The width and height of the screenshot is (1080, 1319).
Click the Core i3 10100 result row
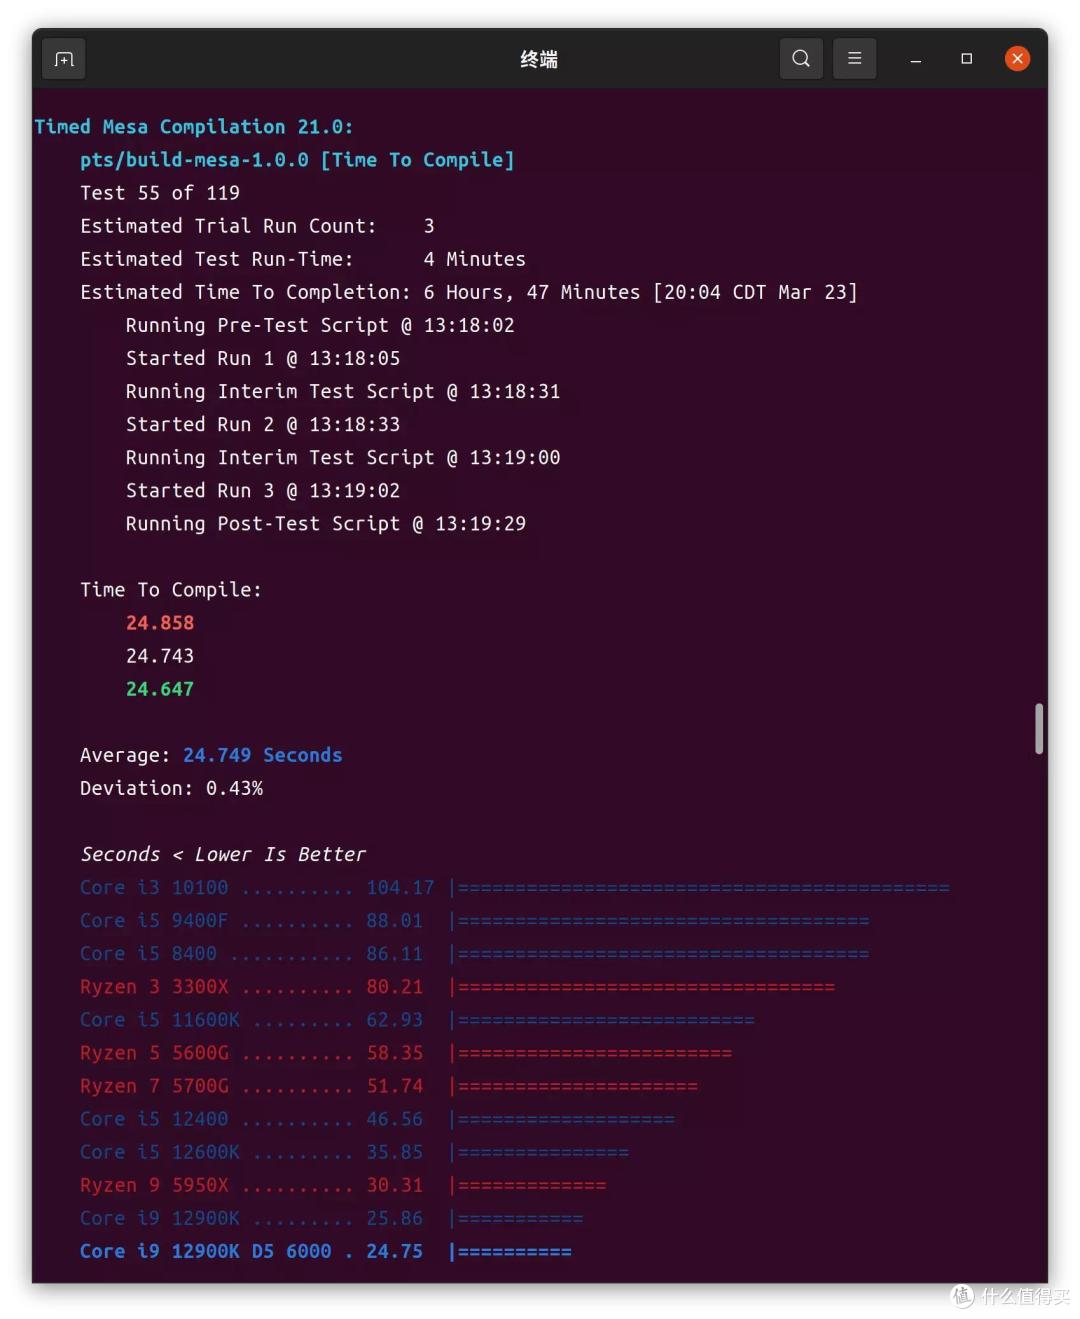pos(515,887)
